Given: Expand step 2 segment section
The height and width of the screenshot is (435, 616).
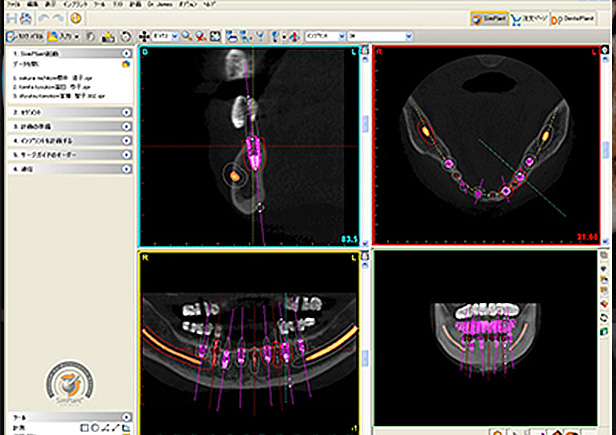Looking at the screenshot, I should click(x=126, y=112).
